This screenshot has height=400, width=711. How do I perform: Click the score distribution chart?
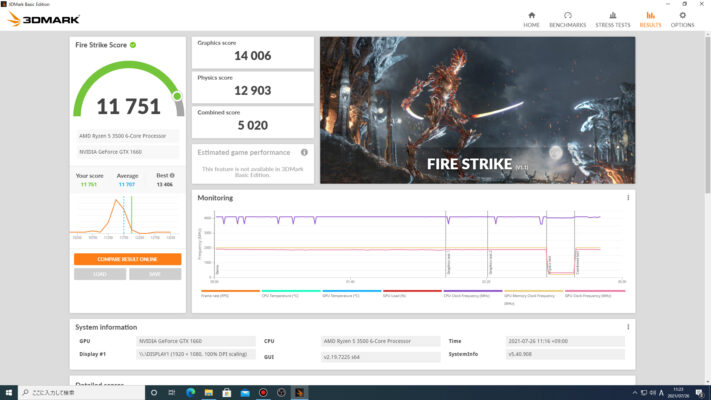125,218
